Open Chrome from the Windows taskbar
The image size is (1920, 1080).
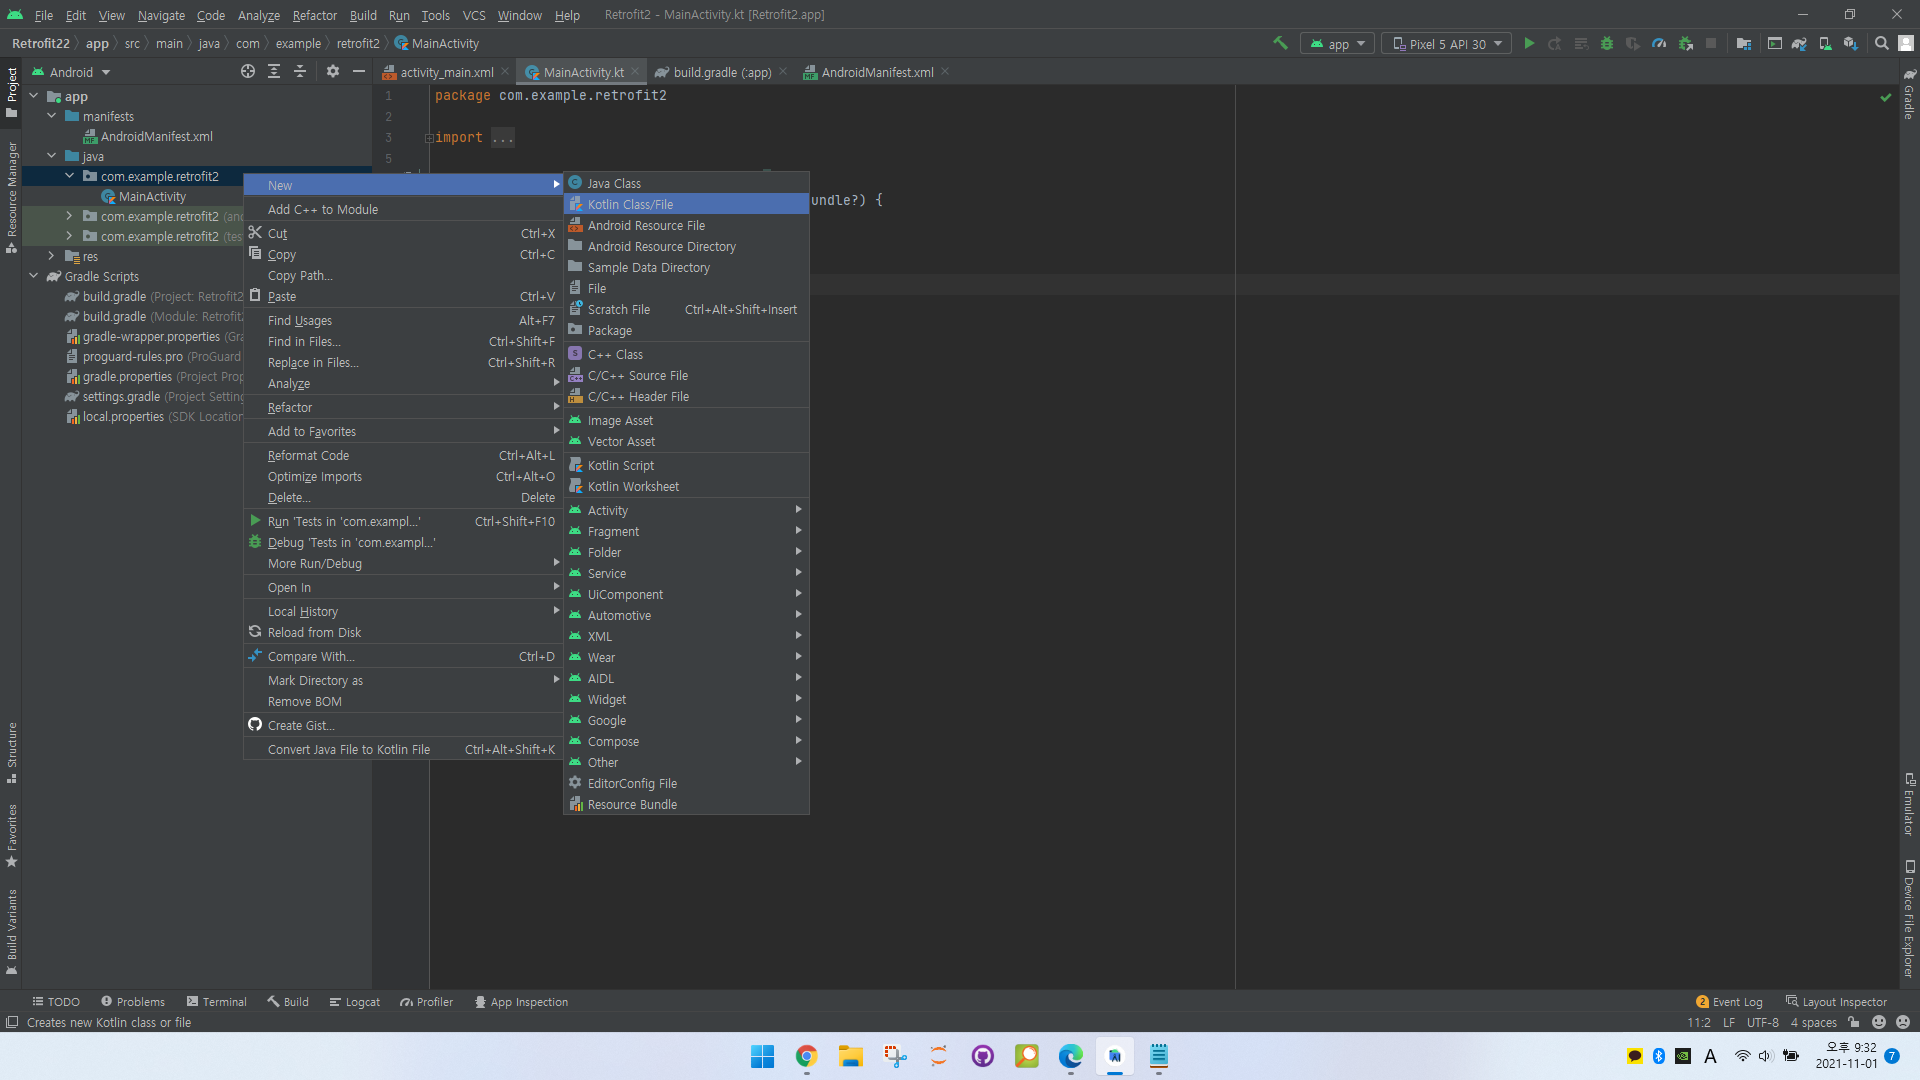coord(806,1056)
